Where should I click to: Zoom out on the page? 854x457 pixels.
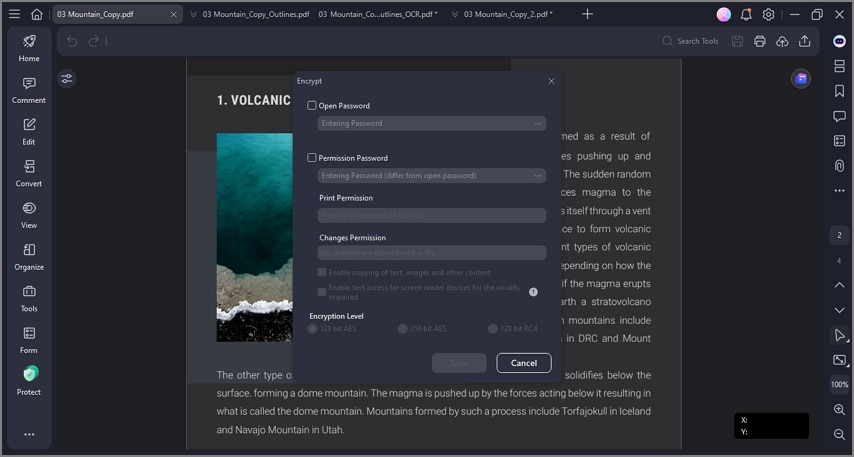click(839, 434)
